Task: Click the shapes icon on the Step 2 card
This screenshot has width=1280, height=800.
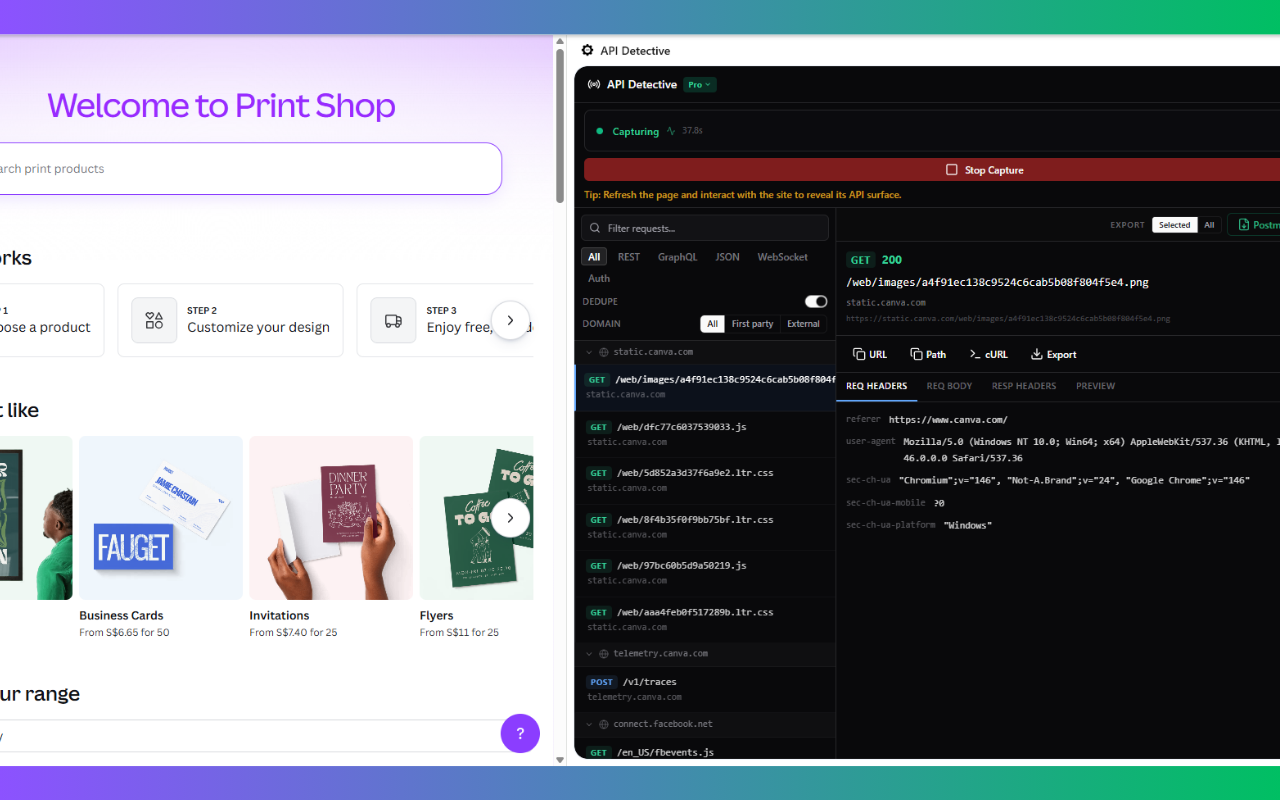Action: [x=154, y=320]
